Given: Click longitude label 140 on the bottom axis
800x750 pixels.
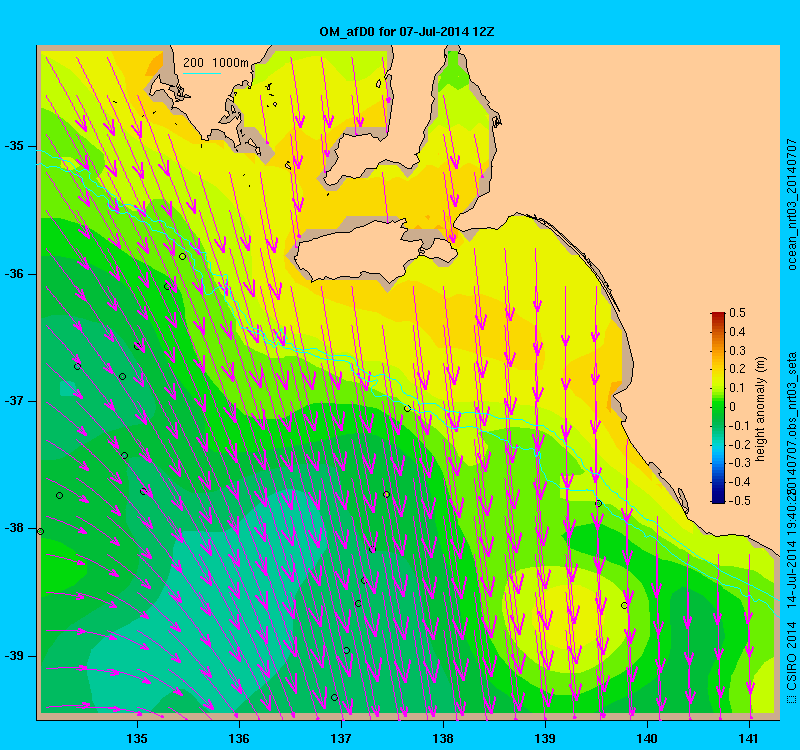Looking at the screenshot, I should [647, 738].
